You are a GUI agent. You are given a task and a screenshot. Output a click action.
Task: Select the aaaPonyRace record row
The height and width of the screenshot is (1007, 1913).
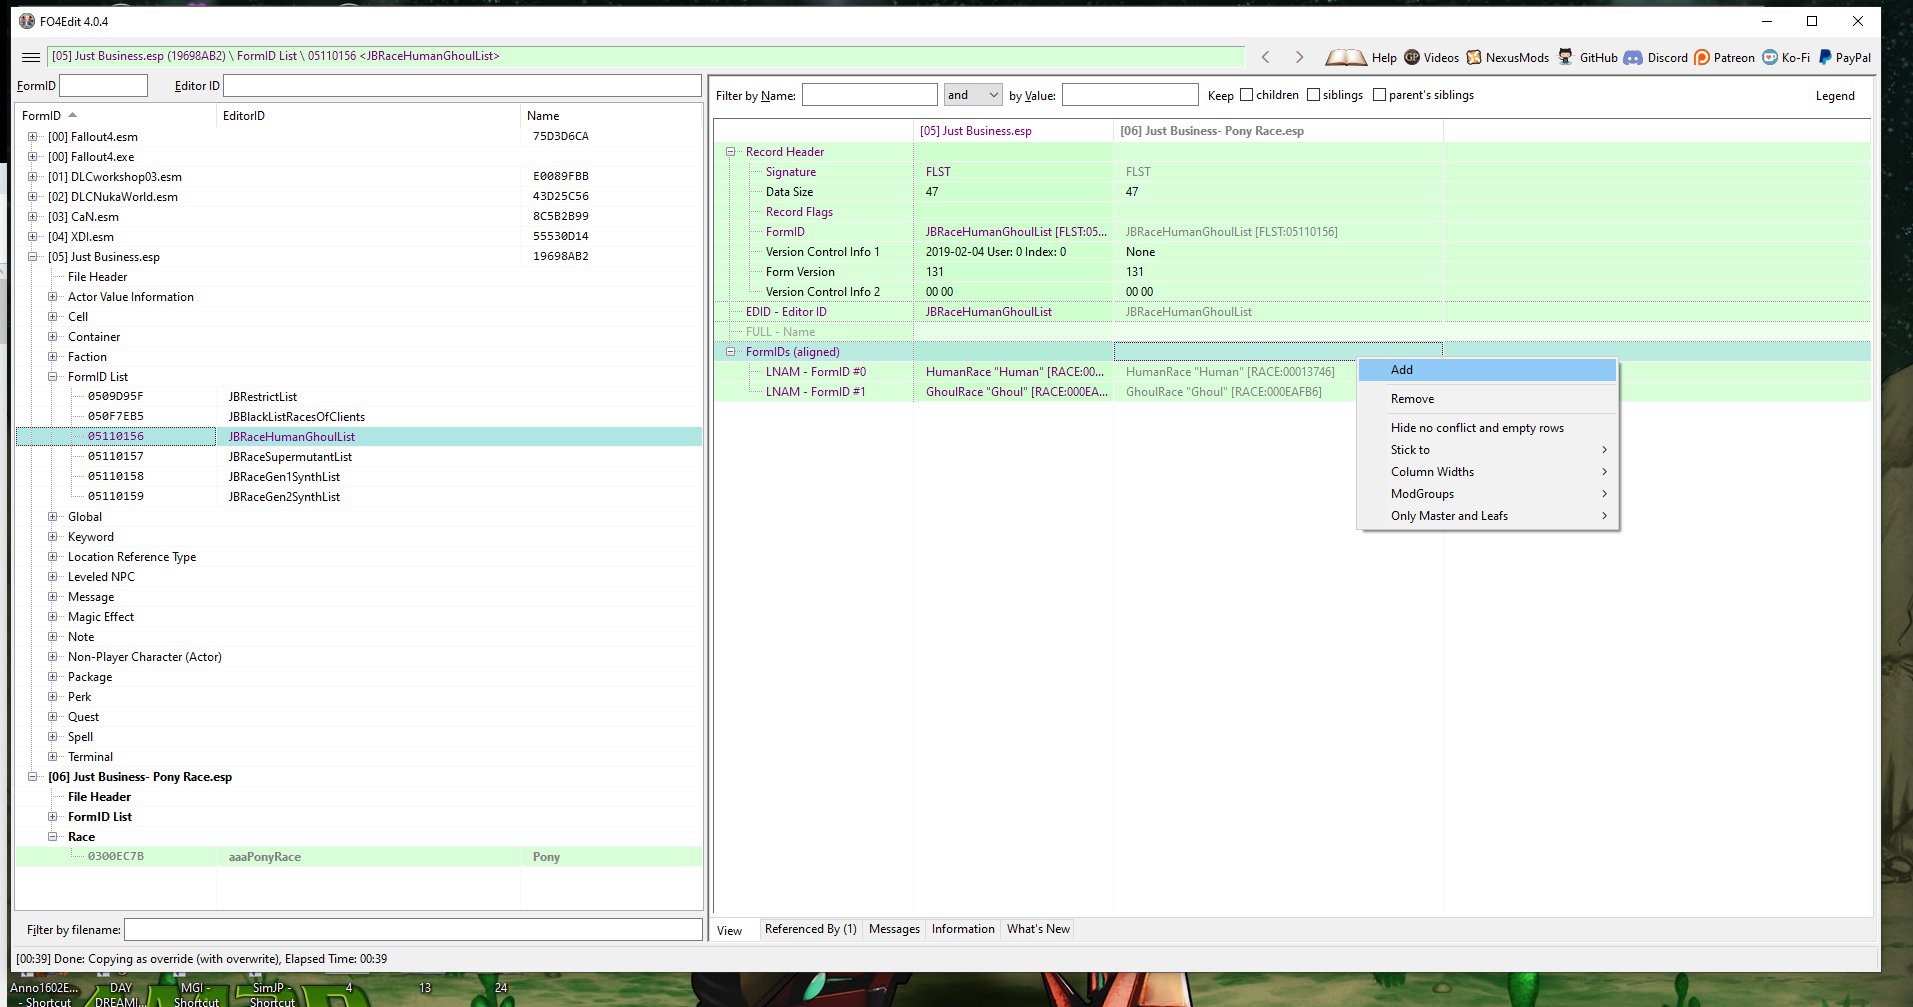(x=359, y=857)
